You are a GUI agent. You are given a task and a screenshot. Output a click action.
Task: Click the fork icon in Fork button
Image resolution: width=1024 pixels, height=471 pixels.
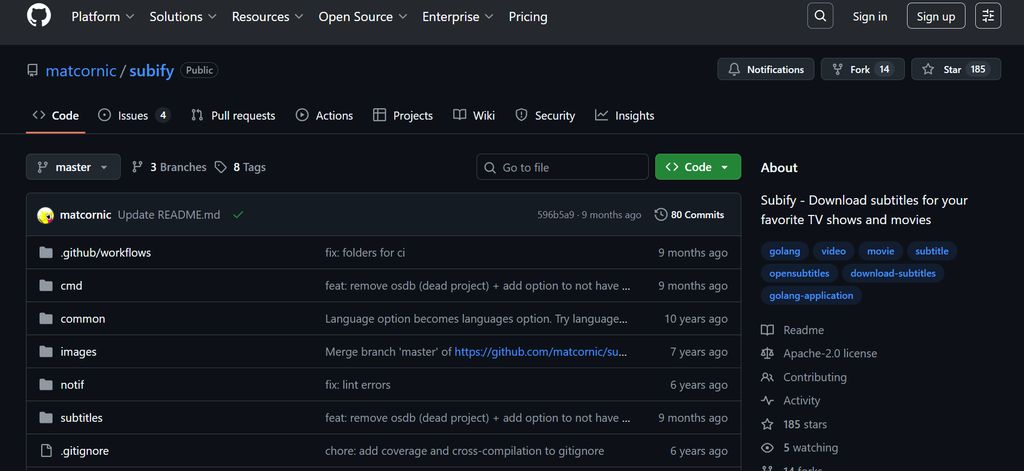(x=837, y=69)
